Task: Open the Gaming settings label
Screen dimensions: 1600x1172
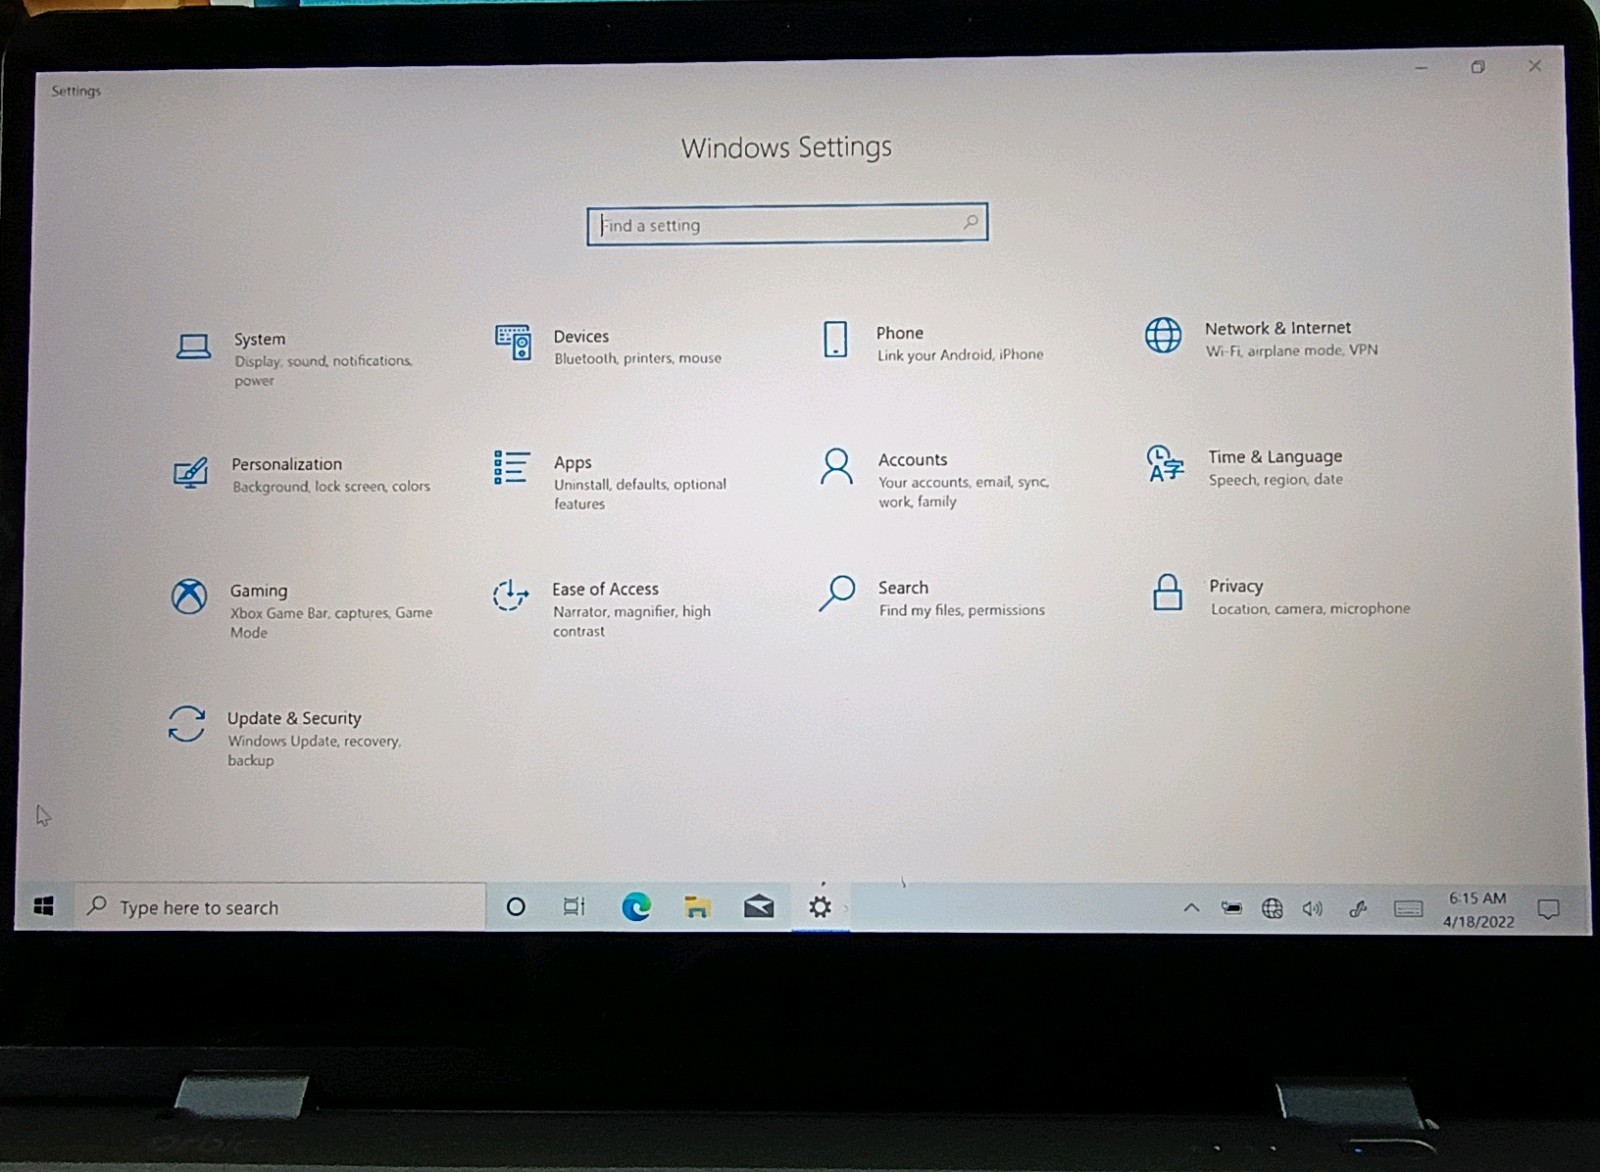Action: tap(259, 591)
